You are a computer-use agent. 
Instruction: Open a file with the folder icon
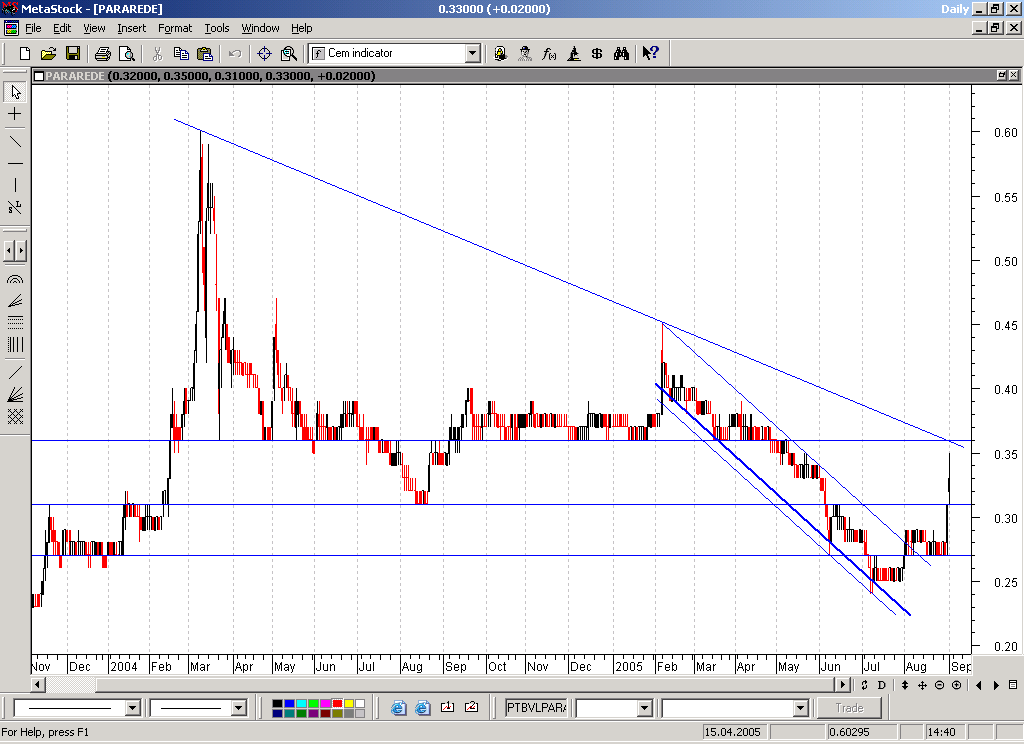(48, 54)
